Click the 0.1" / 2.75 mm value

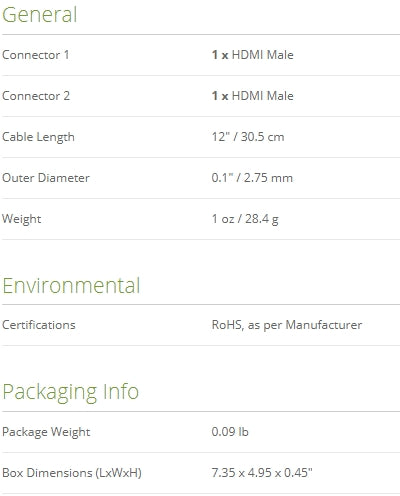252,178
